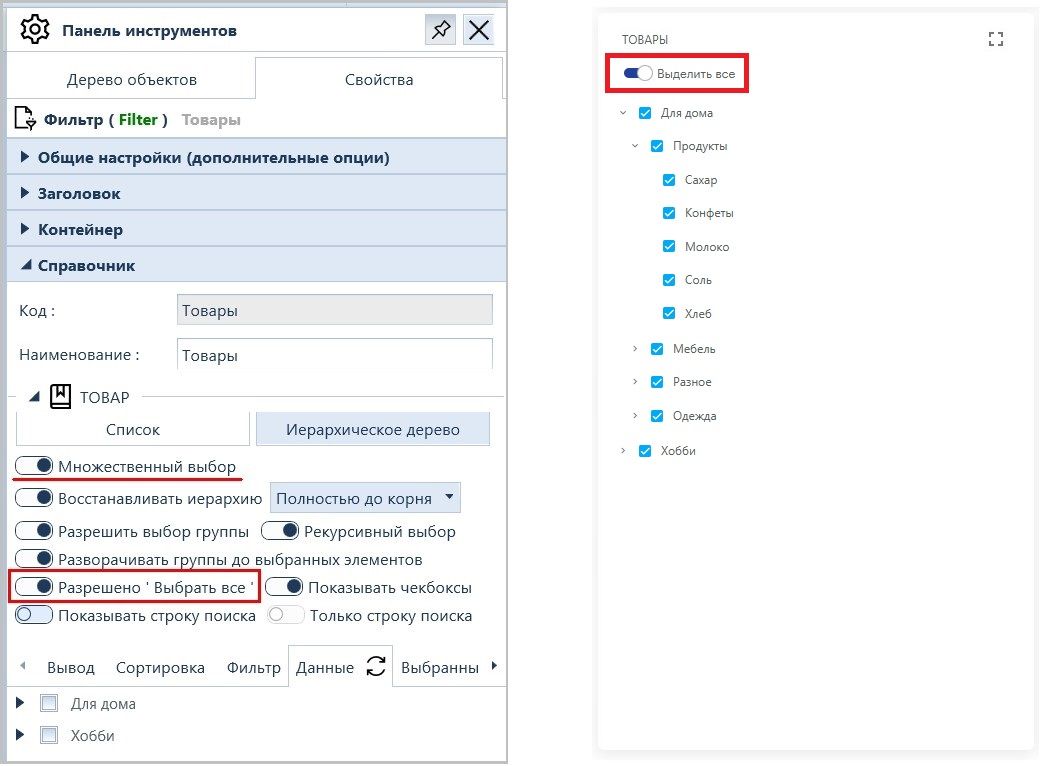Open the Выбранны tab

click(x=440, y=668)
